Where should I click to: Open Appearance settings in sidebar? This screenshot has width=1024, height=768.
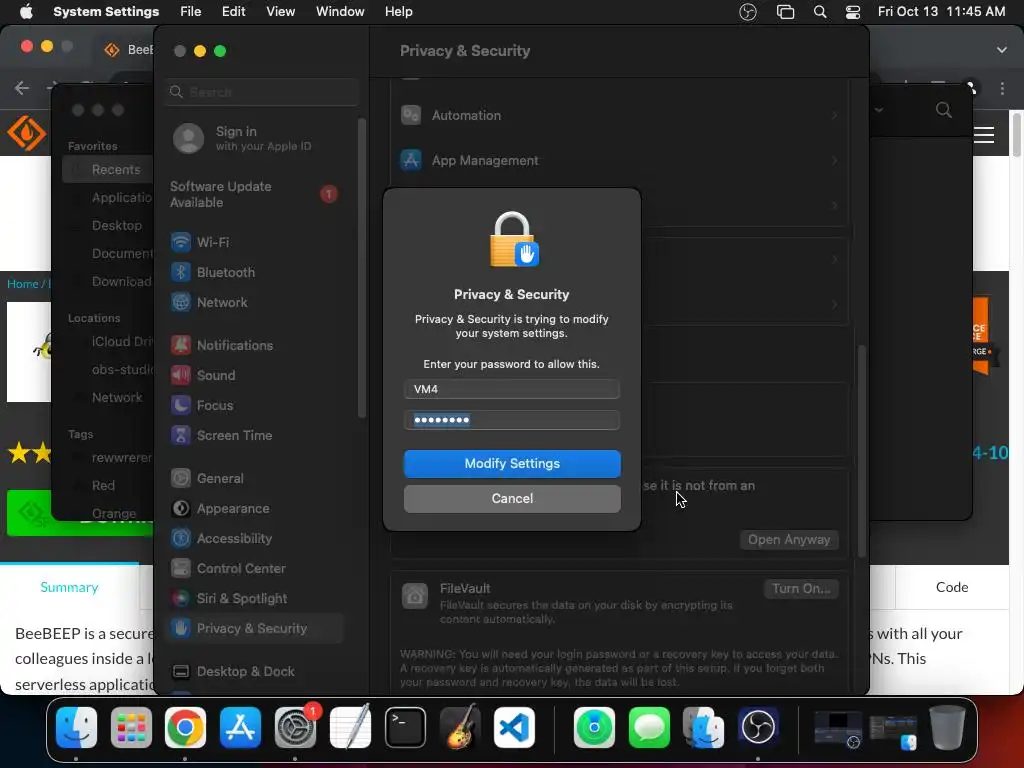[x=220, y=509]
